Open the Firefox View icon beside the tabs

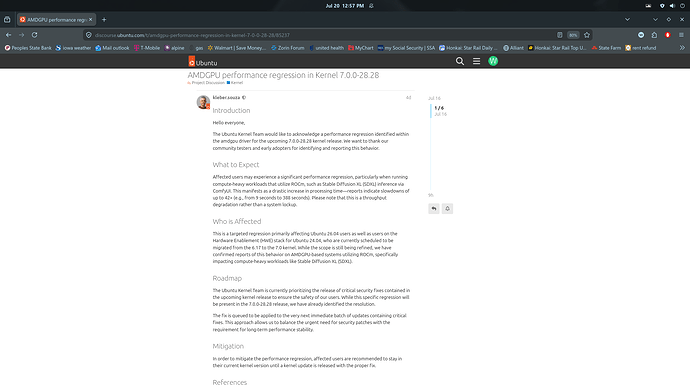point(7,19)
